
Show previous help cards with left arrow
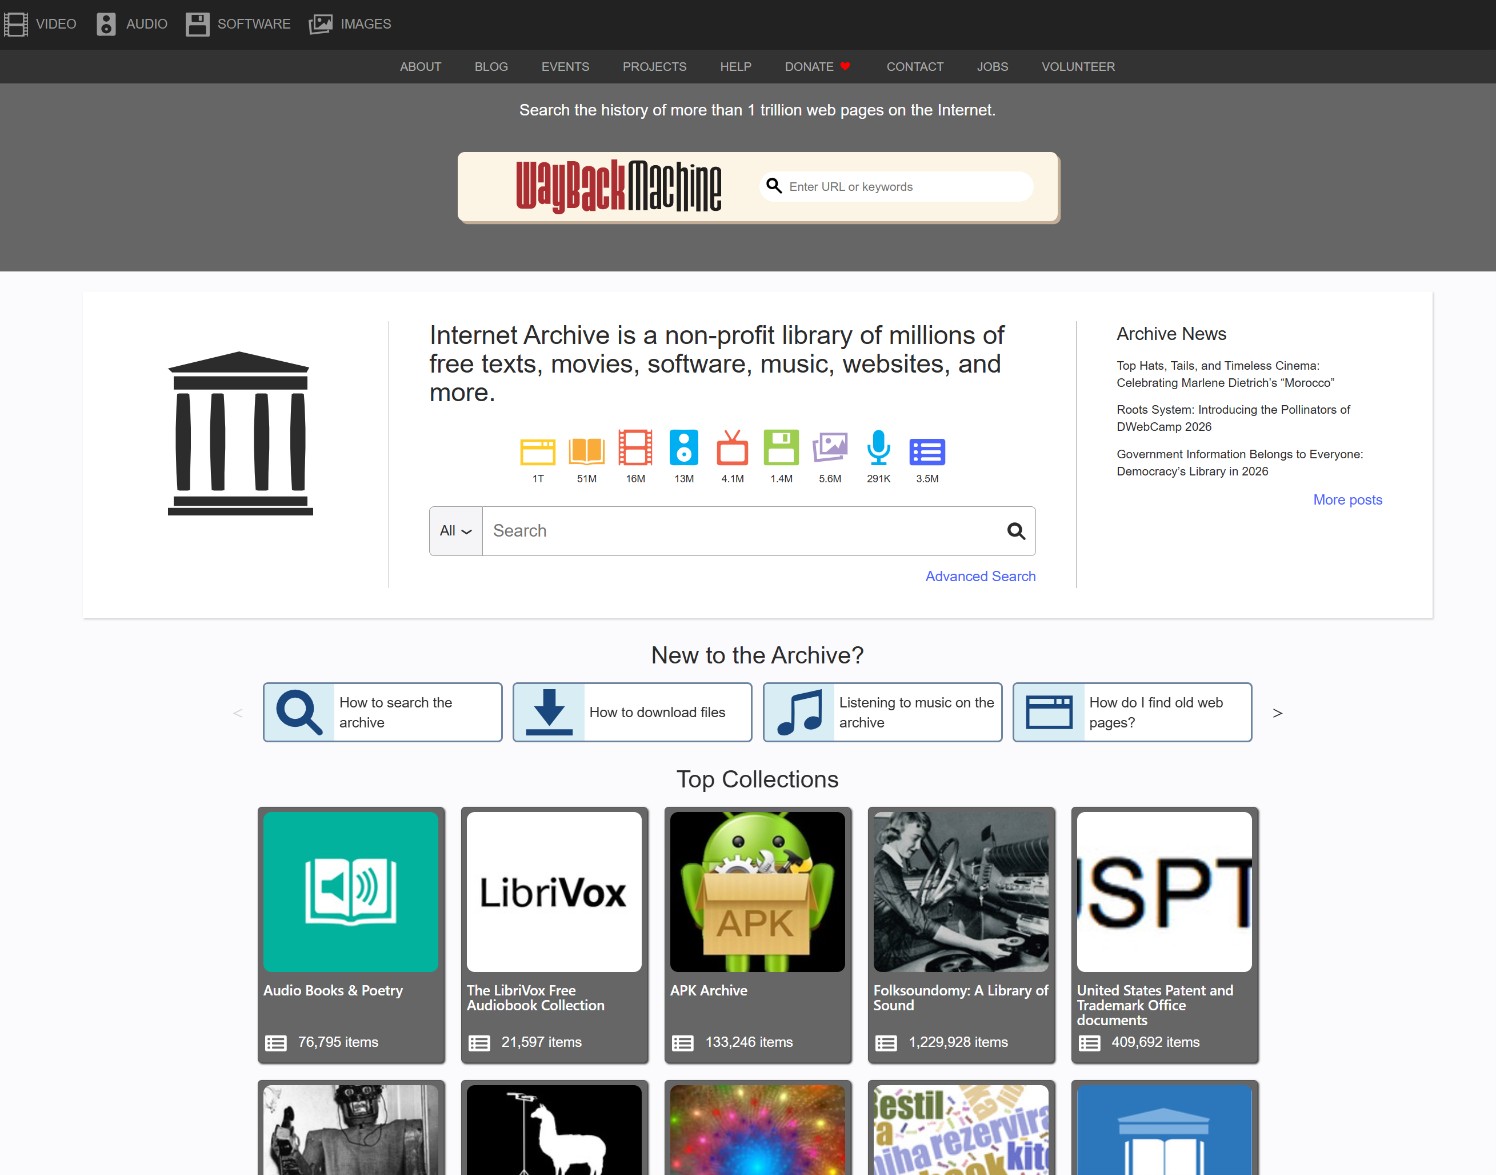[238, 713]
